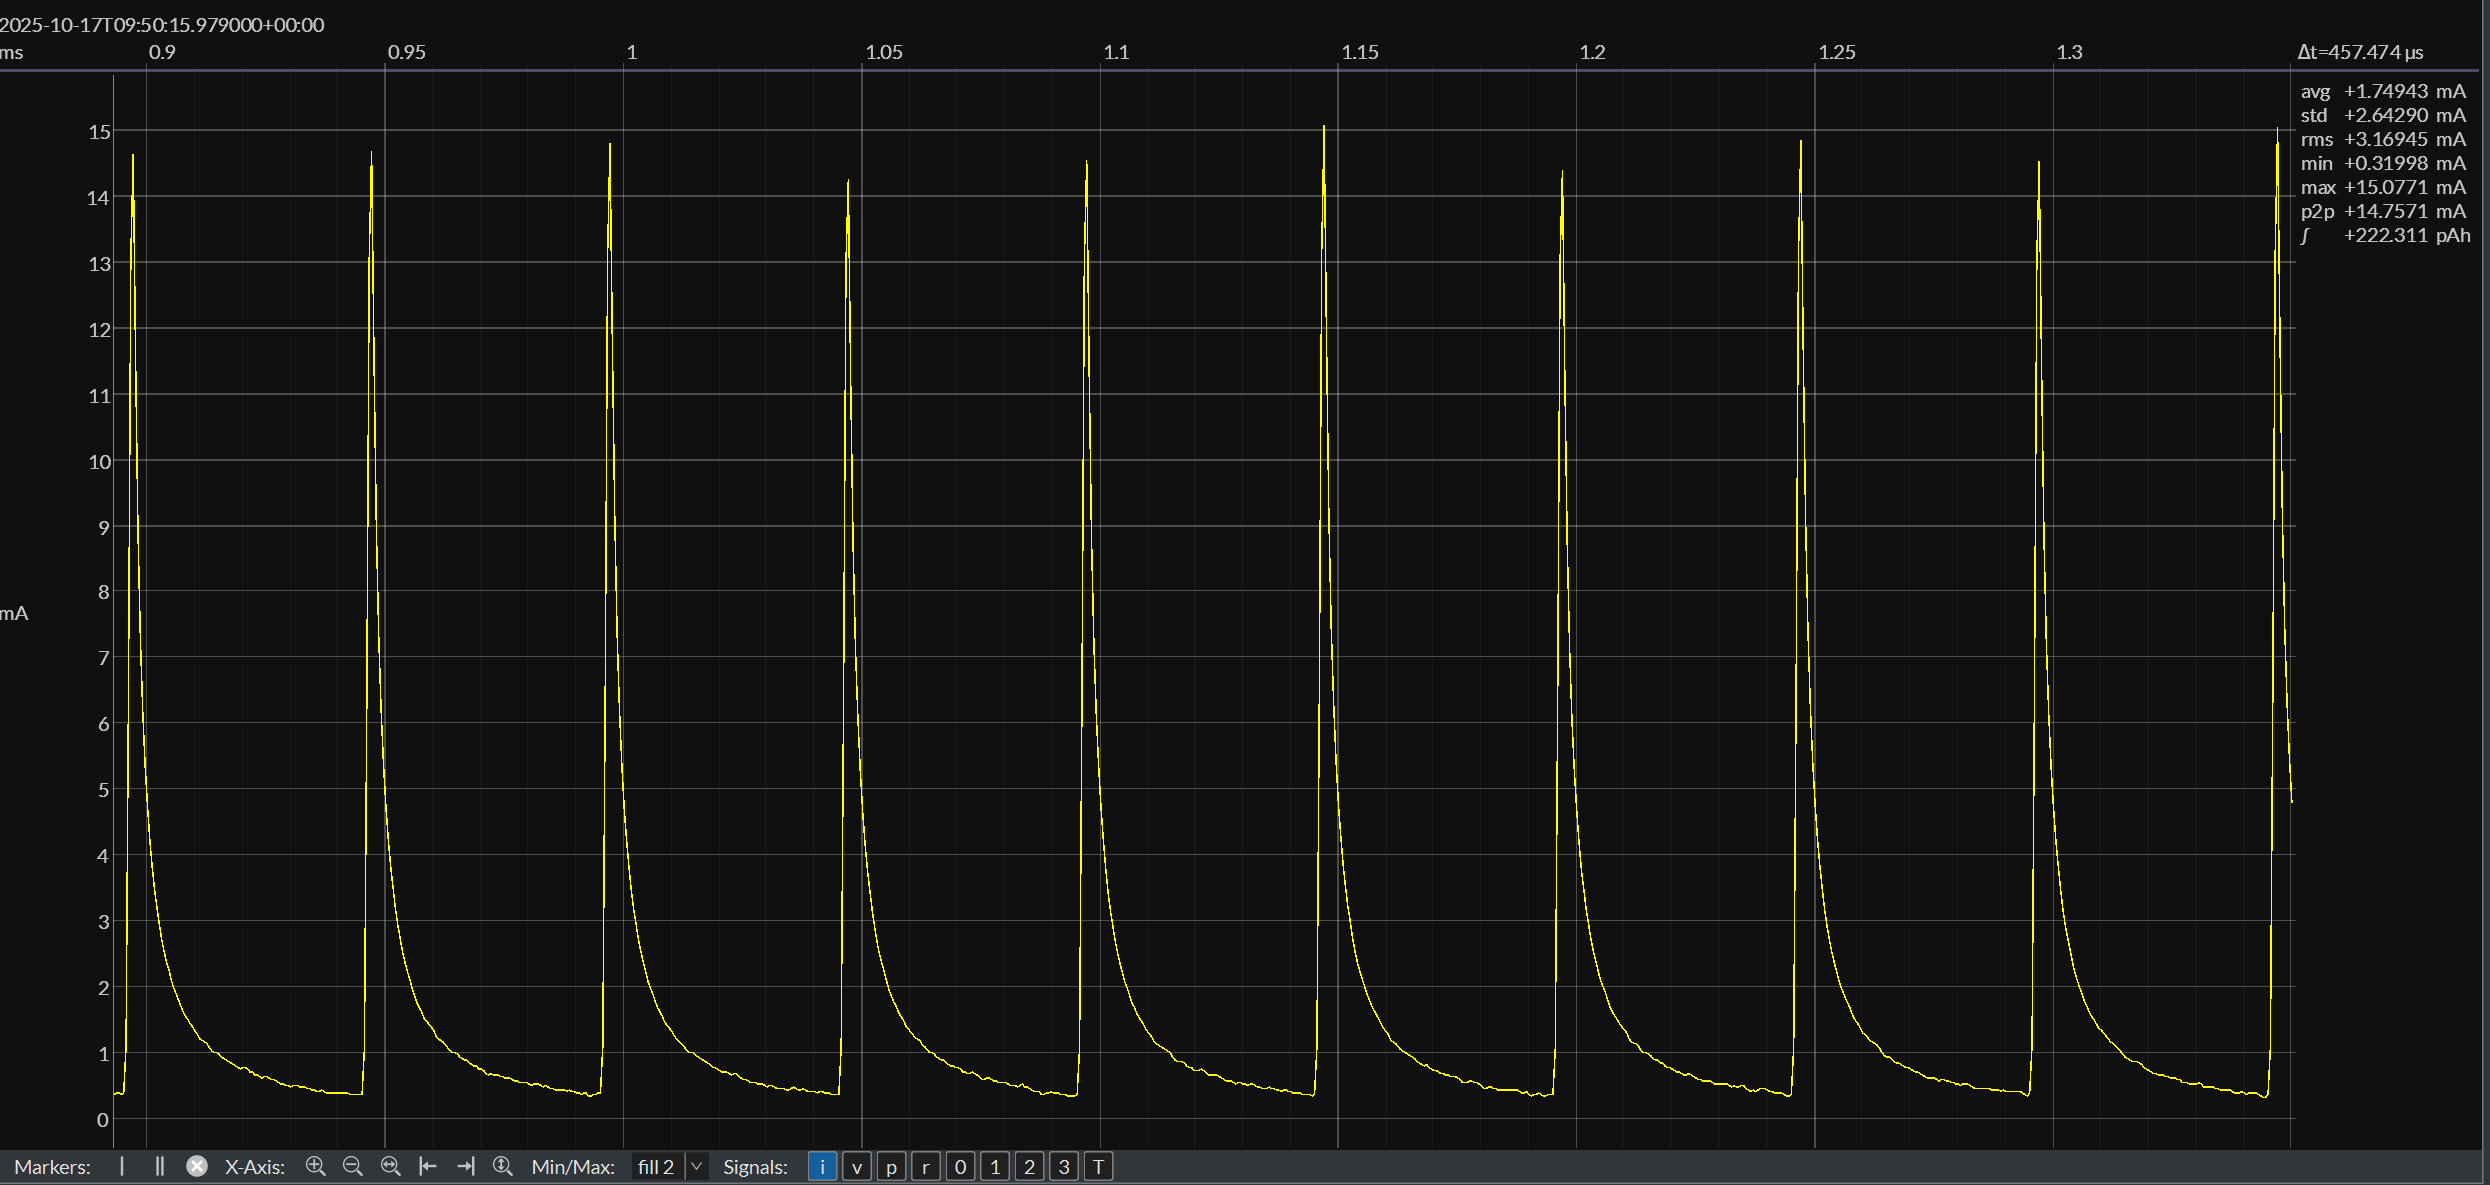Zoom in on the X-axis

(316, 1166)
